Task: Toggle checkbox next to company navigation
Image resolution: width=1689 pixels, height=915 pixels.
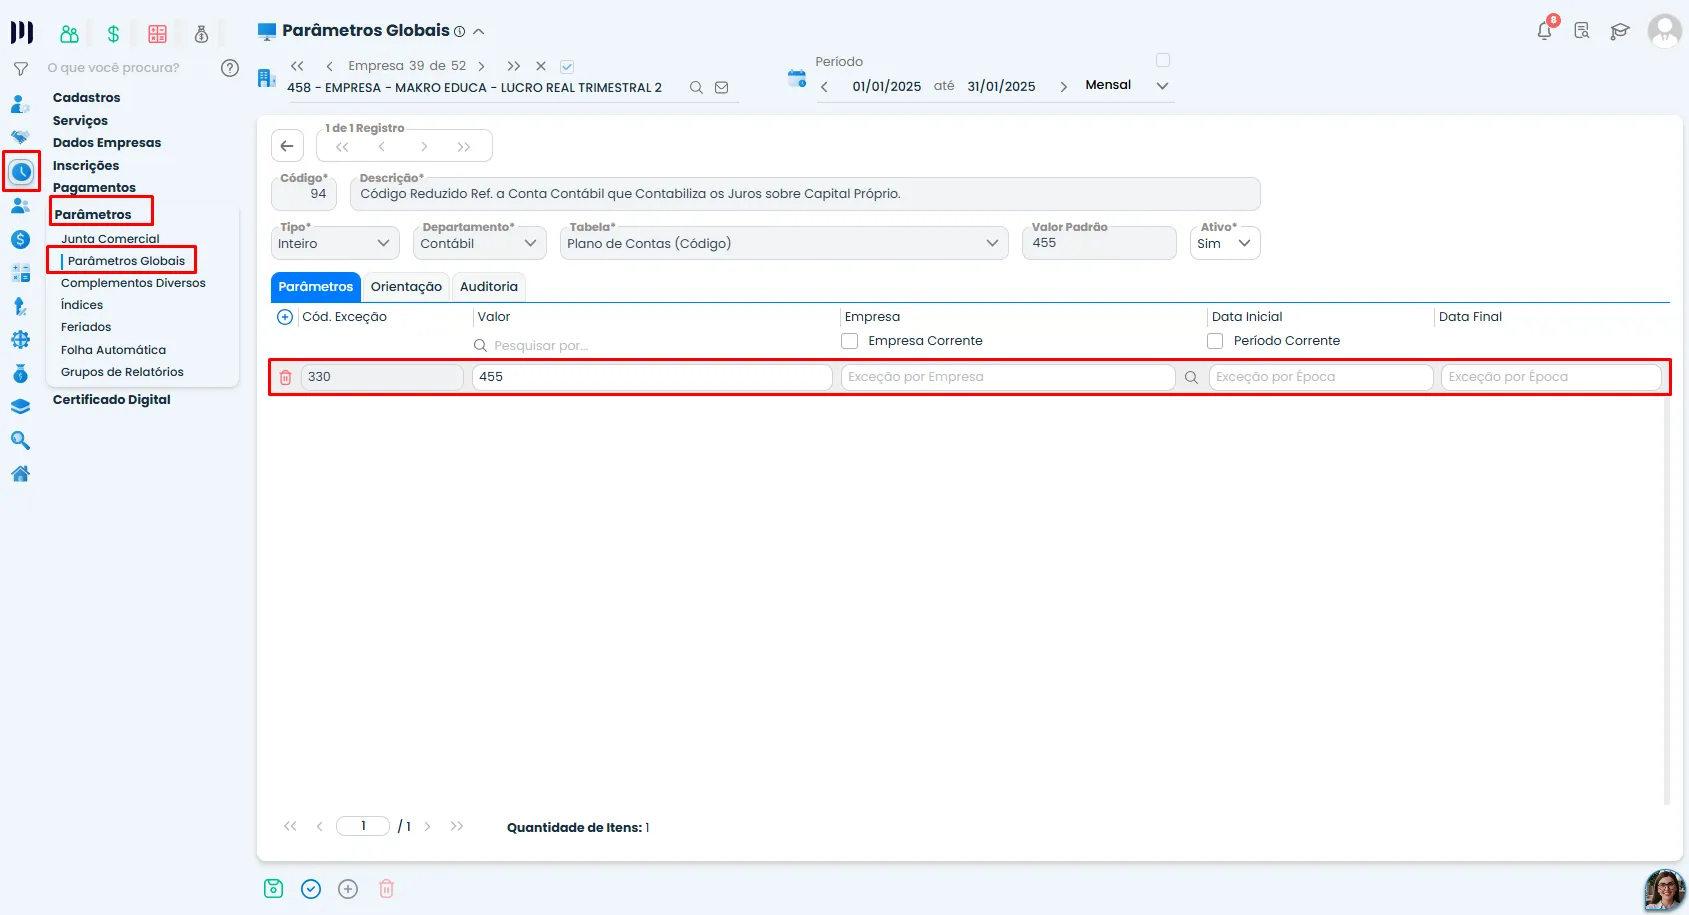Action: click(567, 67)
